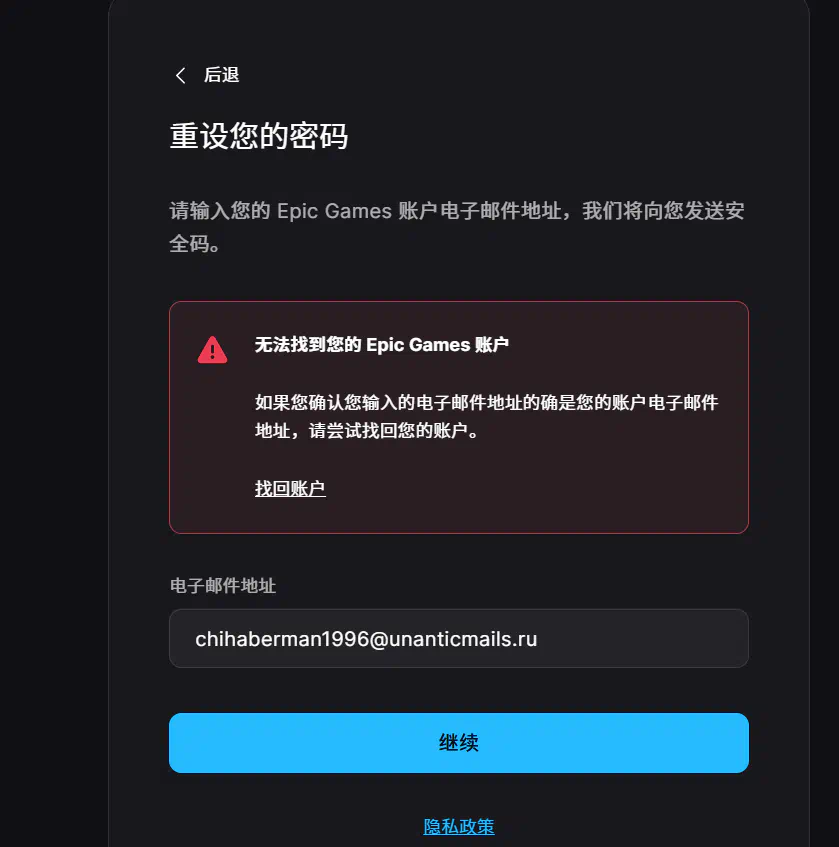
Task: Click the back chevron arrow icon
Action: click(x=180, y=76)
